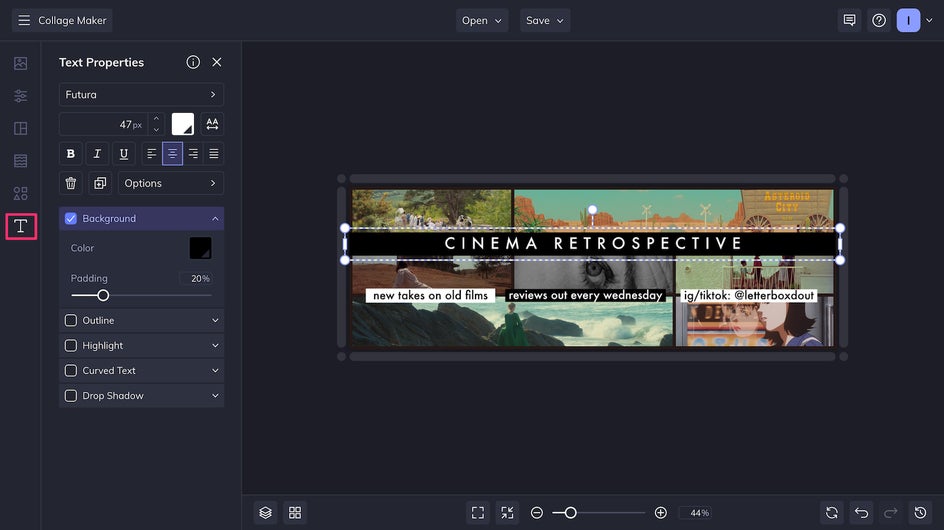The height and width of the screenshot is (530, 944).
Task: Open the Layers panel icon
Action: (265, 512)
